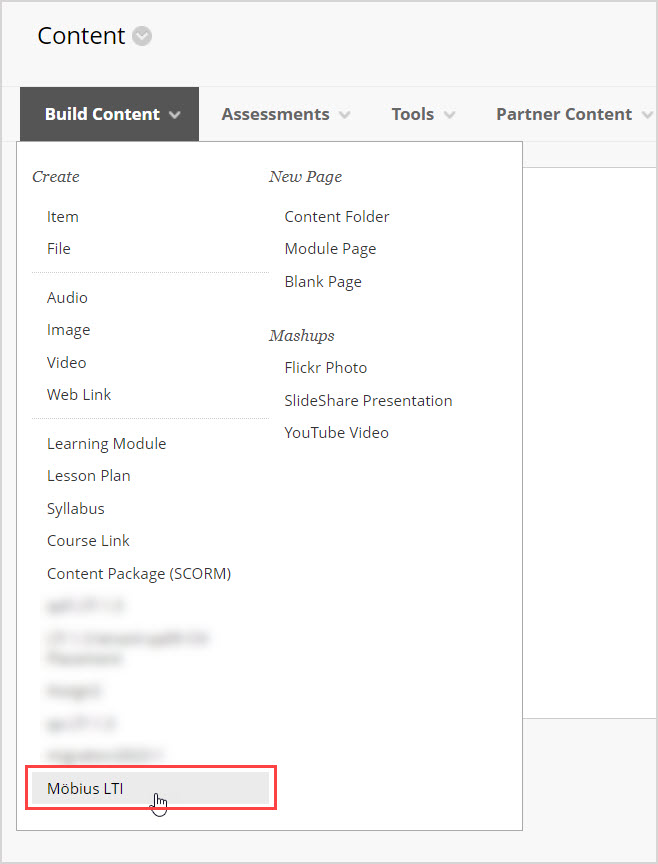Add an Image to content
Viewport: 658px width, 864px height.
coord(68,329)
